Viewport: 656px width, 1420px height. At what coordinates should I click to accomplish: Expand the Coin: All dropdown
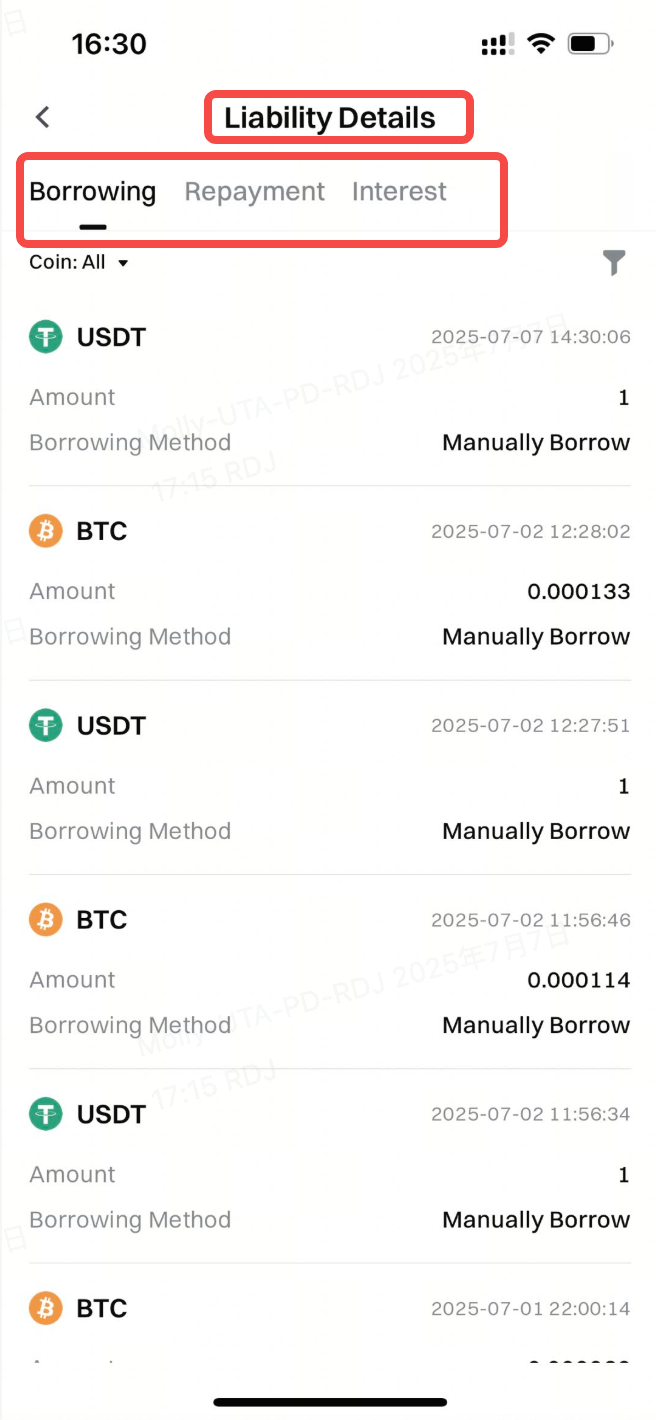[80, 263]
